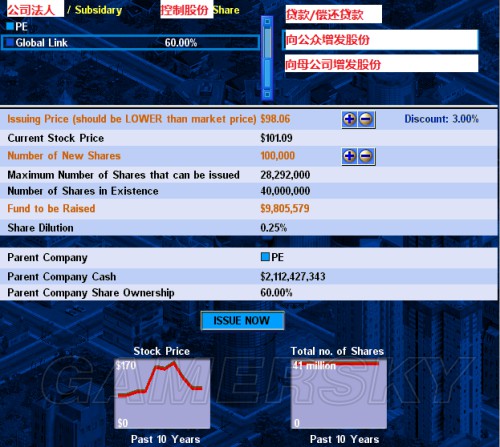
Task: Click the scrollbar down arrow in company list
Action: [x=267, y=94]
